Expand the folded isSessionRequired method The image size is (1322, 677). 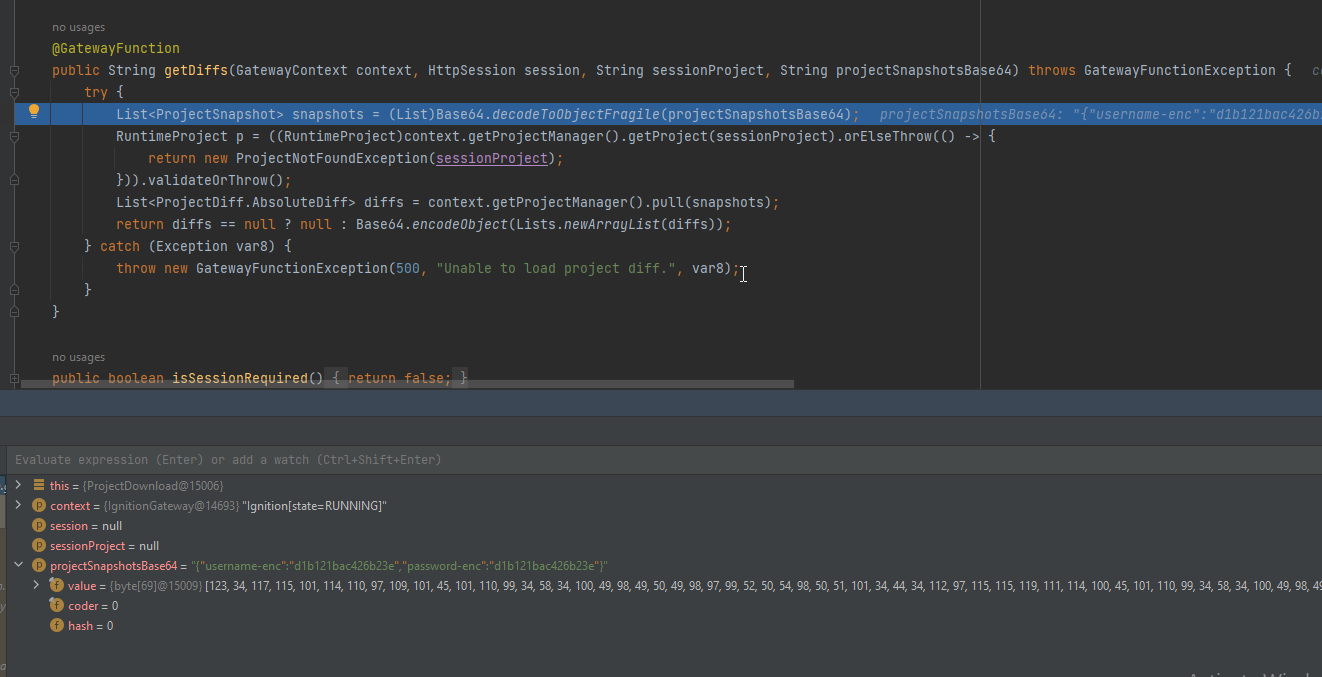pyautogui.click(x=14, y=378)
